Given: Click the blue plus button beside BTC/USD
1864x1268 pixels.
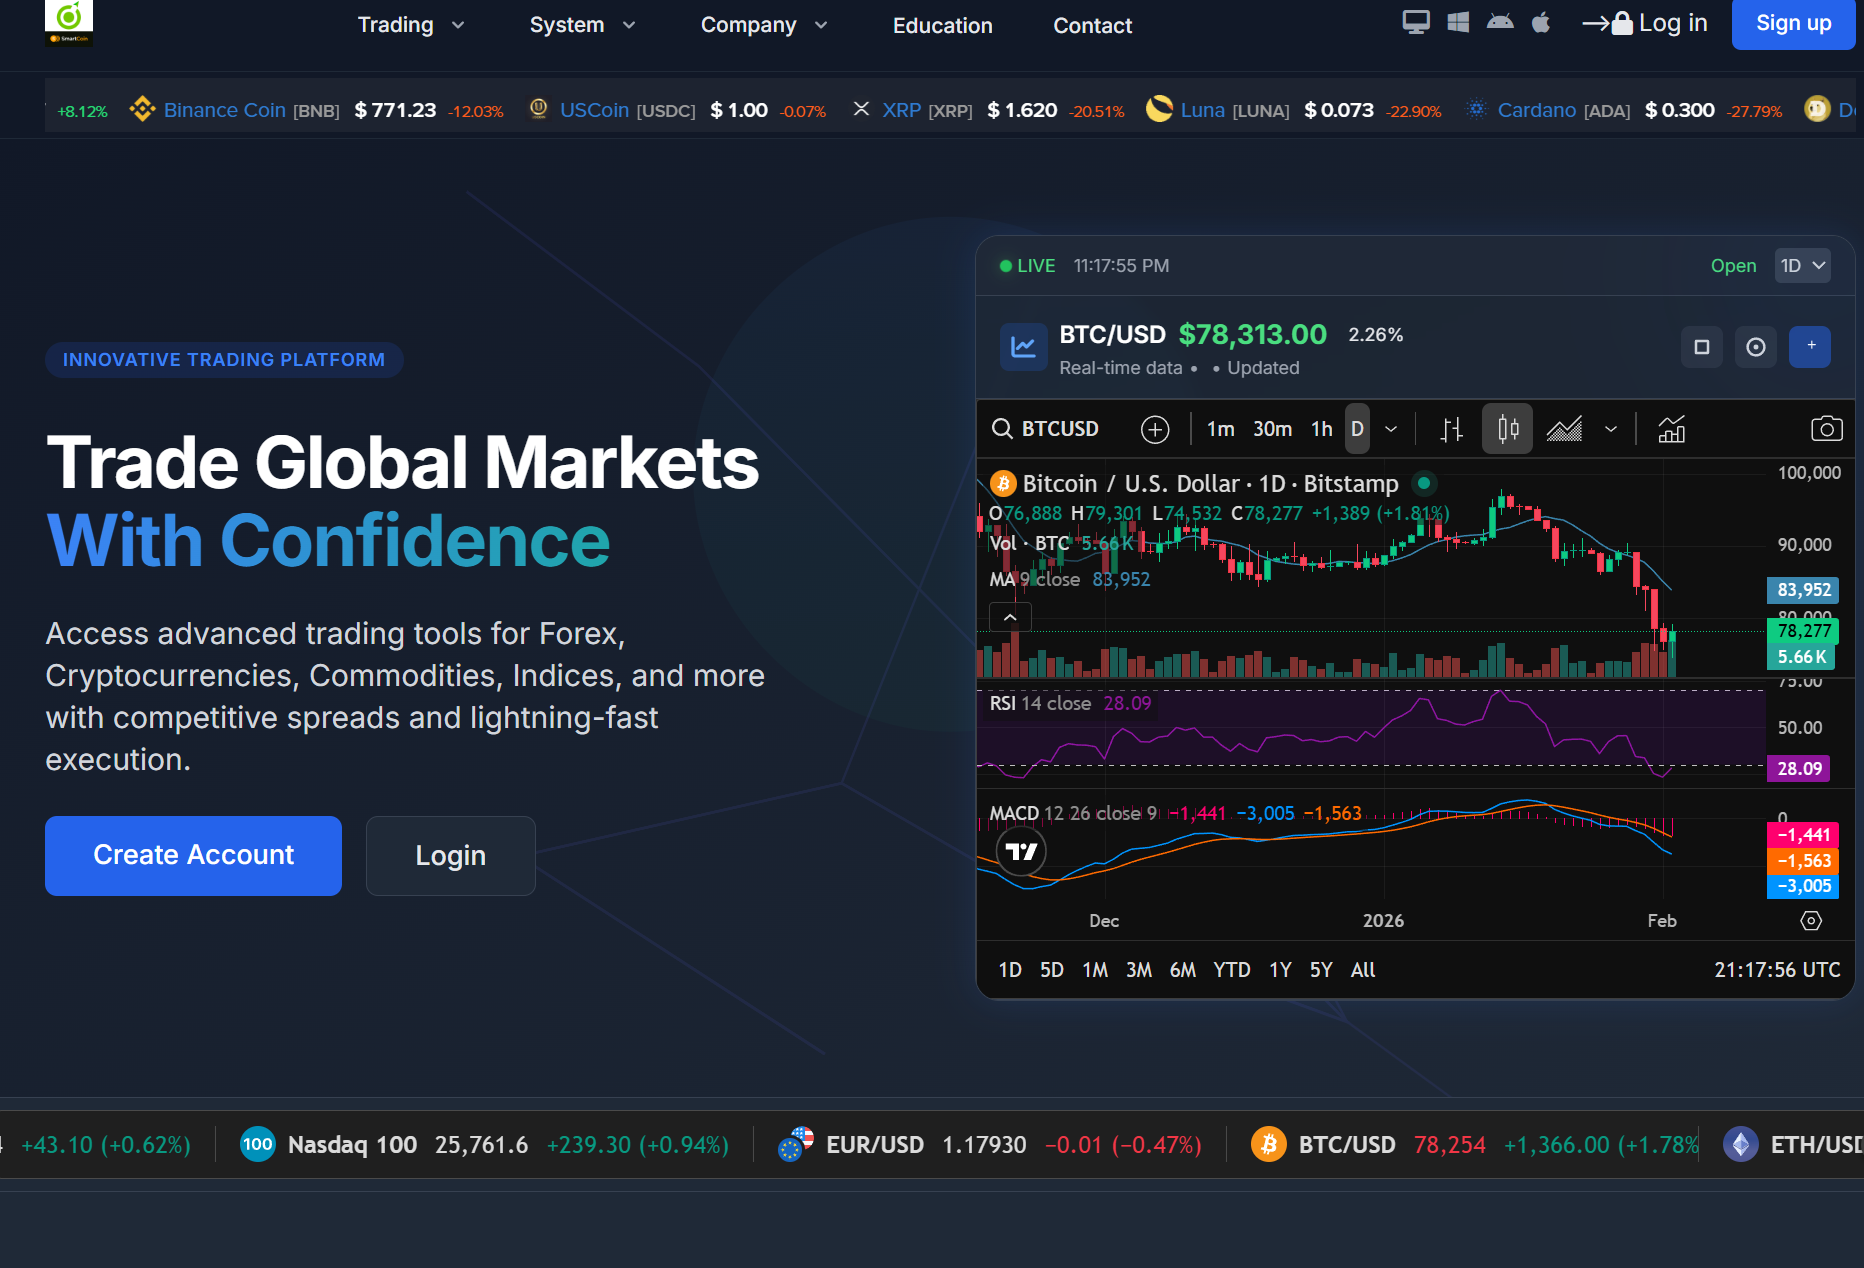Looking at the screenshot, I should 1810,346.
